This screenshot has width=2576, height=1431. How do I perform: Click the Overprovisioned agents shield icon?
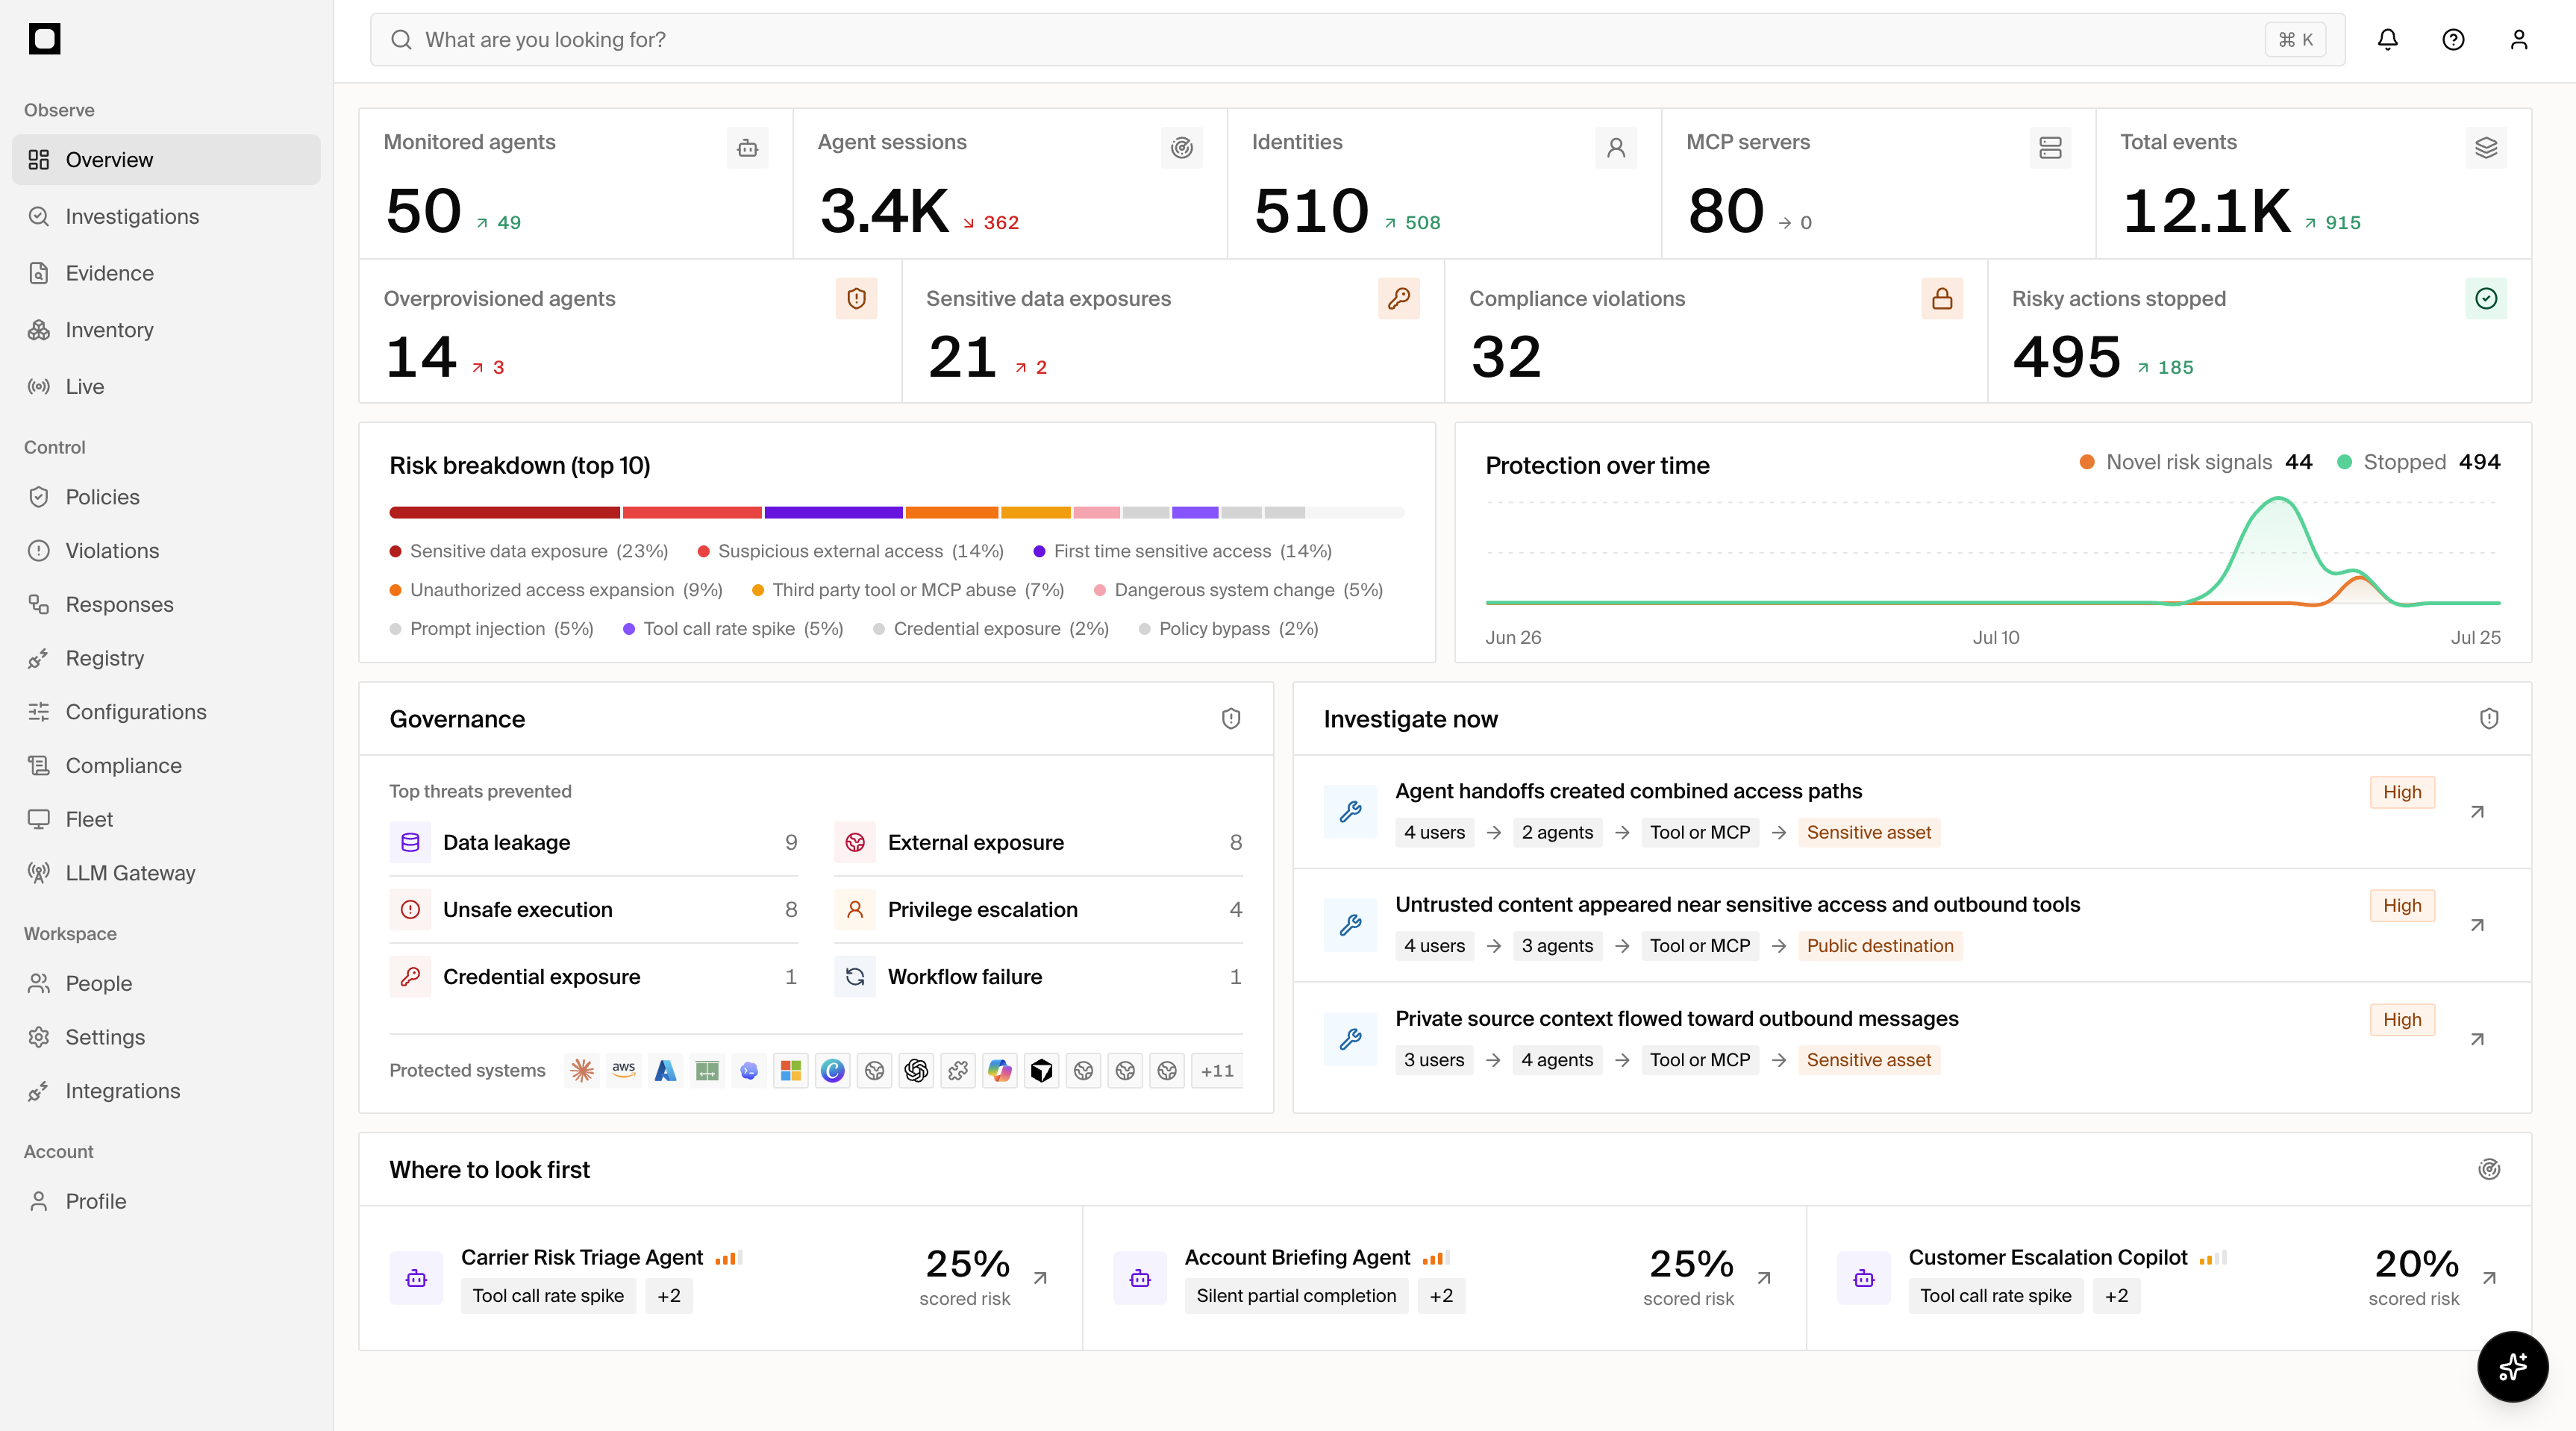[856, 298]
